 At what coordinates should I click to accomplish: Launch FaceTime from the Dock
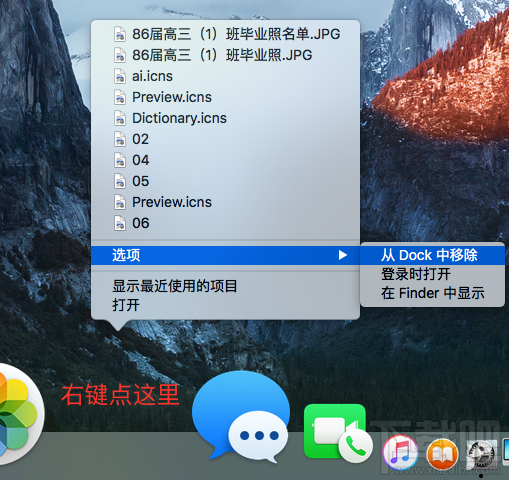point(337,433)
